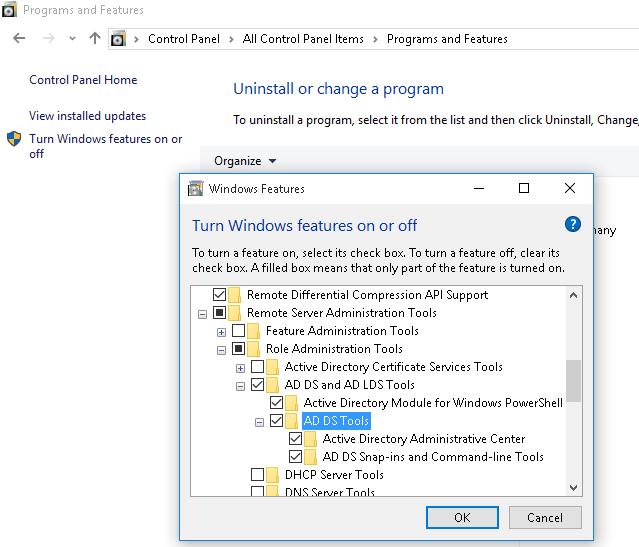This screenshot has height=547, width=639.
Task: Click folder icon of AD DS Snap-ins row
Action: (310, 457)
